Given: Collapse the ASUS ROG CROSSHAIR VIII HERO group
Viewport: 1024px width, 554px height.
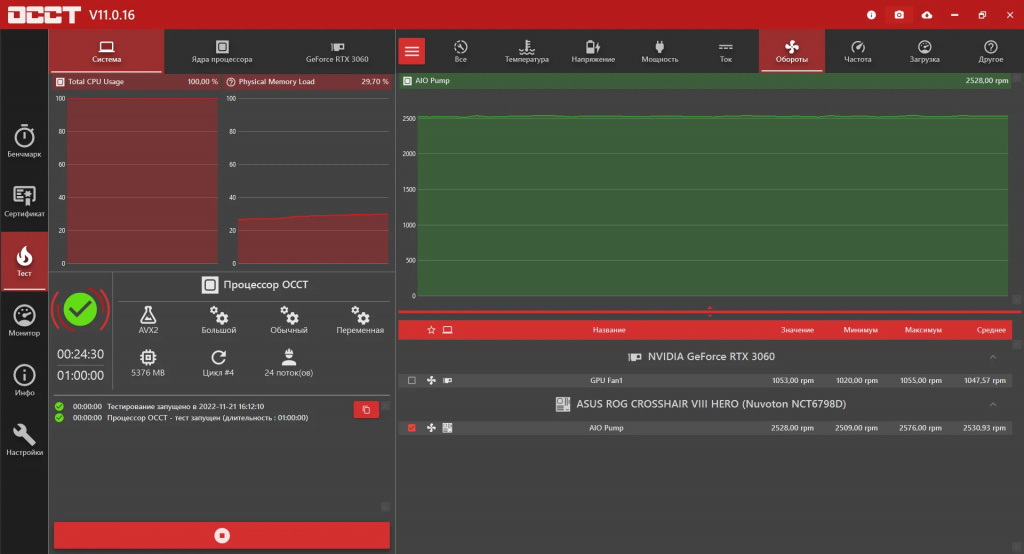Looking at the screenshot, I should 993,404.
